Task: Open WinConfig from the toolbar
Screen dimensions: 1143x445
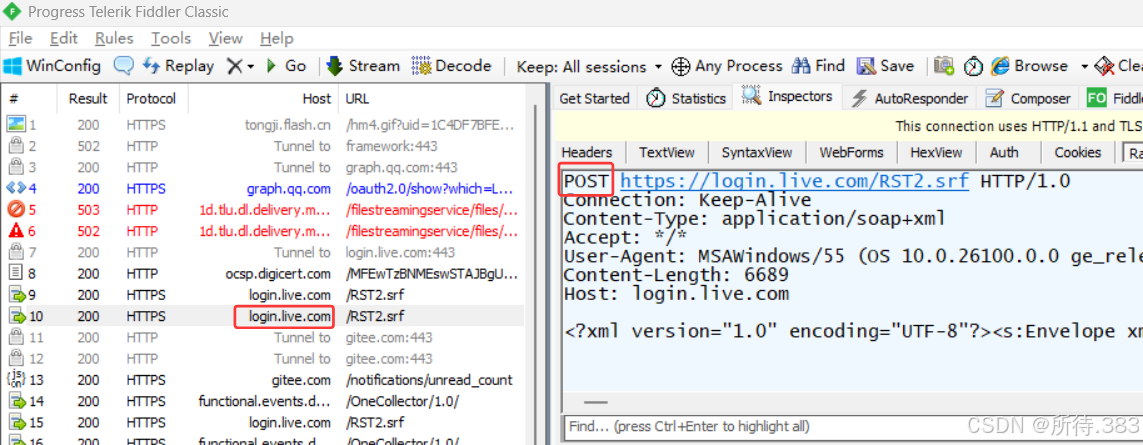Action: pyautogui.click(x=51, y=66)
